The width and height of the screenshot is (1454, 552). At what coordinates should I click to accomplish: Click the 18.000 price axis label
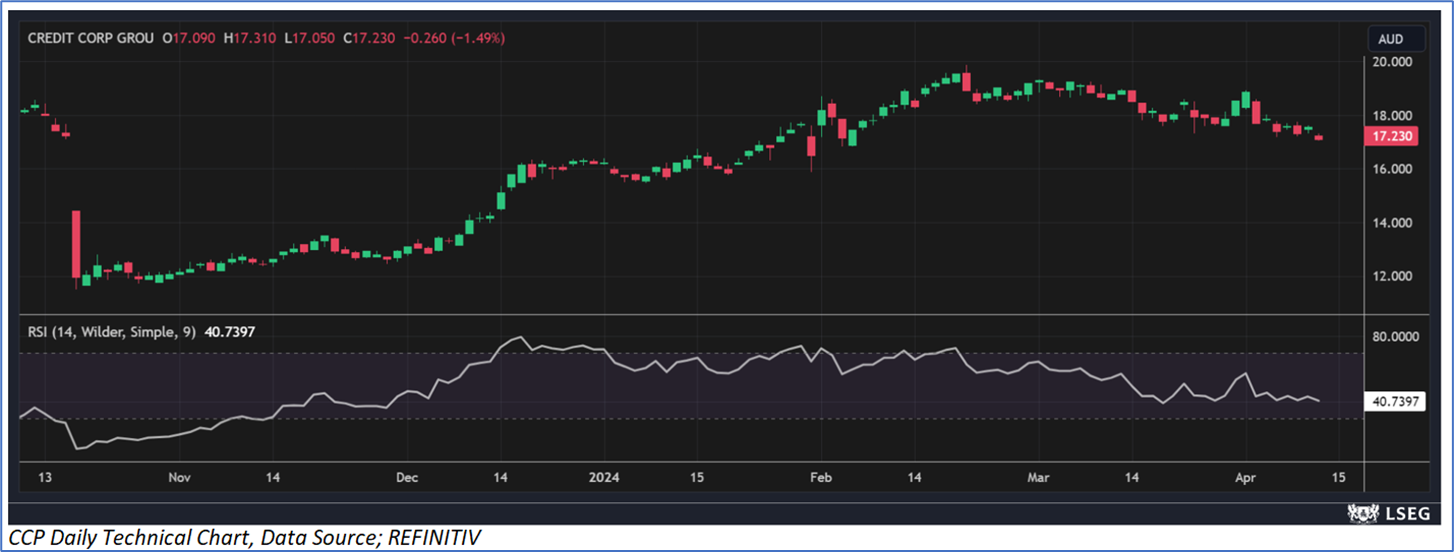1393,116
